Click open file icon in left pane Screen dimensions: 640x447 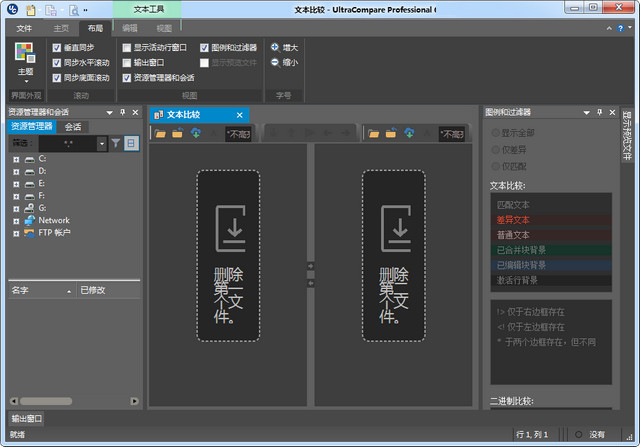click(161, 133)
